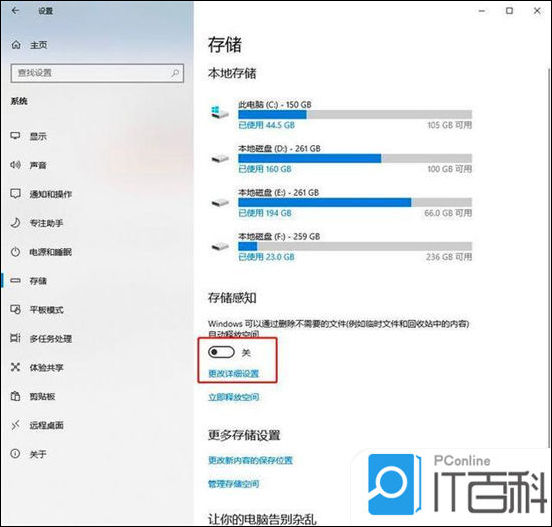Image resolution: width=552 pixels, height=527 pixels.
Task: Open Remote Desktop (远程桌面) settings
Action: [x=46, y=425]
